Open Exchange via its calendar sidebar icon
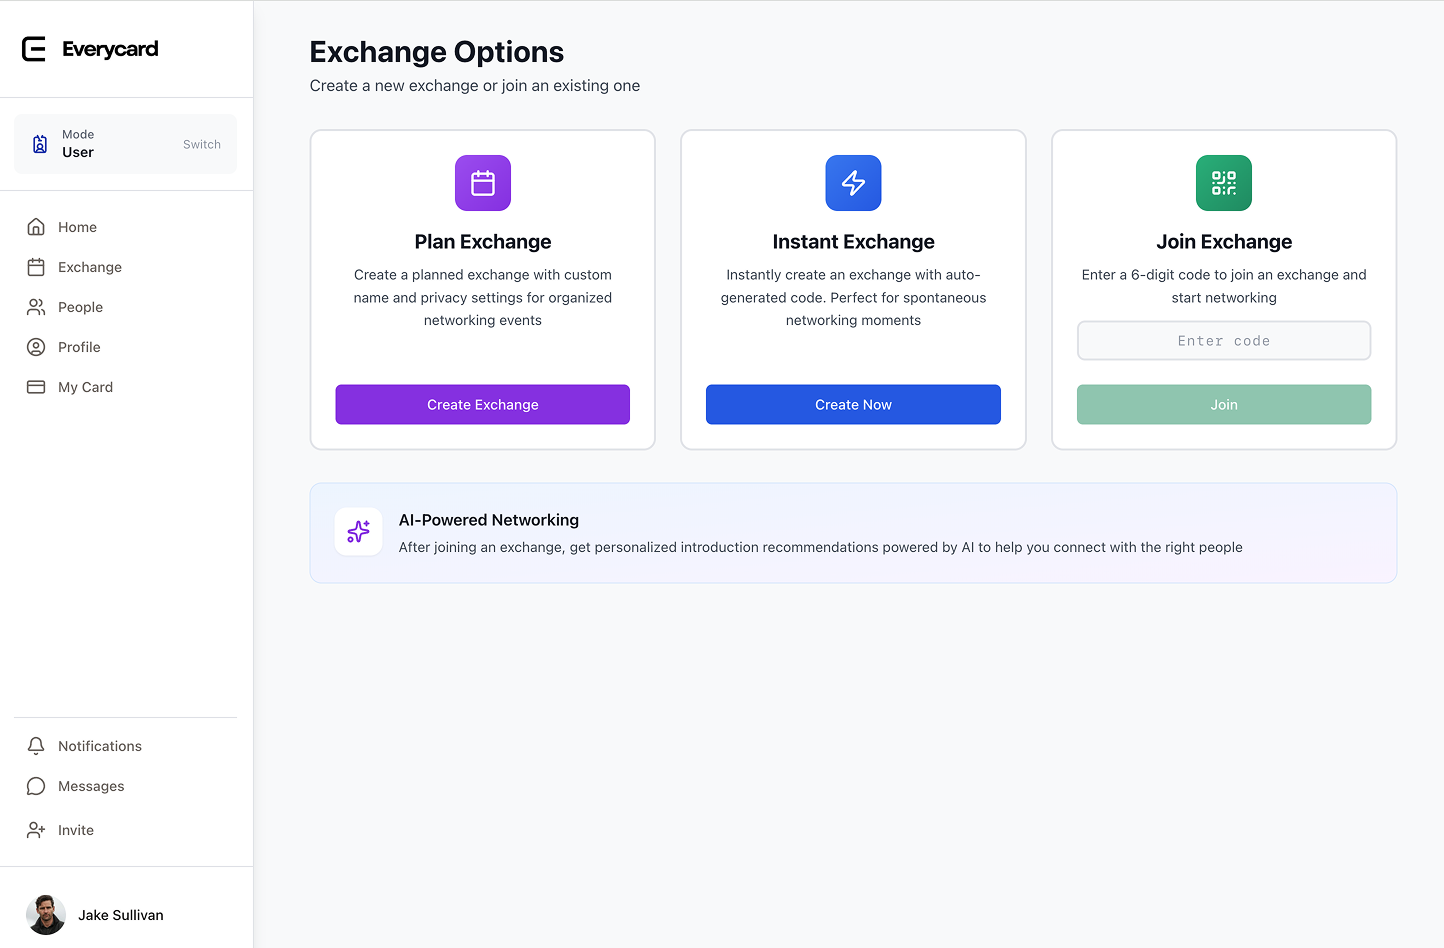Screen dimensions: 1444x948 (36, 267)
